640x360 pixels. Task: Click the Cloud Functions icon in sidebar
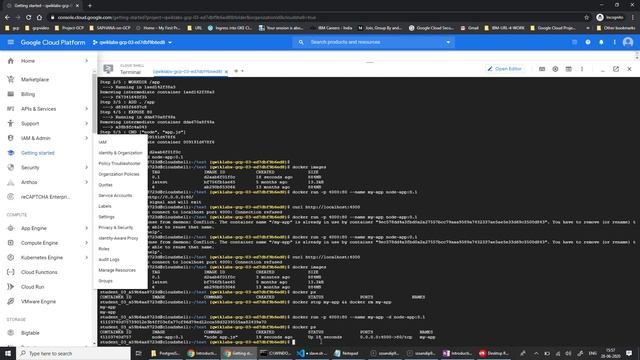pos(11,272)
